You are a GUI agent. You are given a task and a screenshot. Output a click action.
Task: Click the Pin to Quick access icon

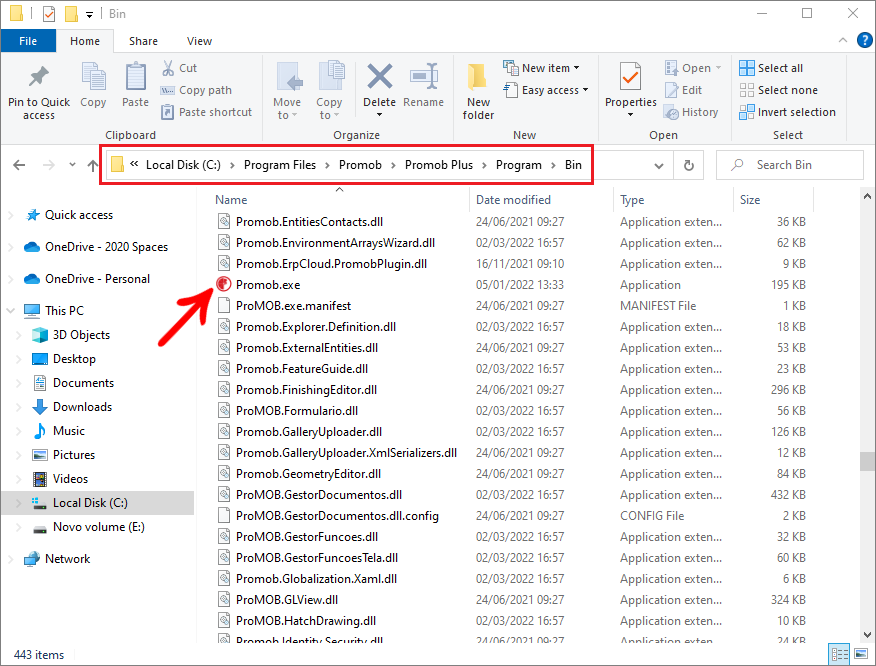click(x=39, y=77)
